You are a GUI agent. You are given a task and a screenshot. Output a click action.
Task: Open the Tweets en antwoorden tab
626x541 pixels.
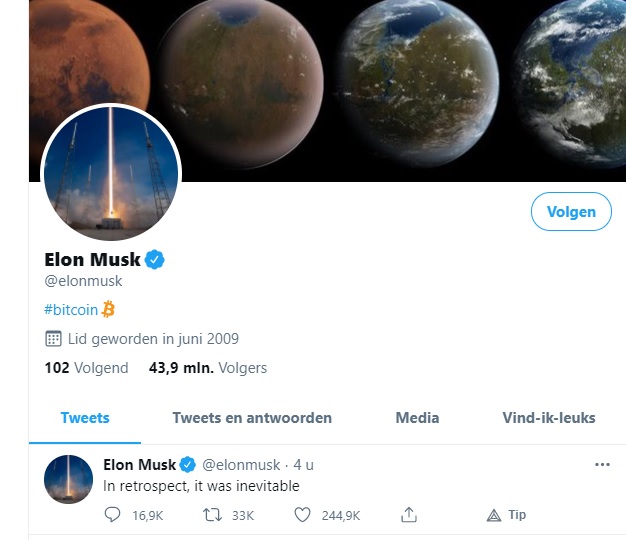pos(252,418)
